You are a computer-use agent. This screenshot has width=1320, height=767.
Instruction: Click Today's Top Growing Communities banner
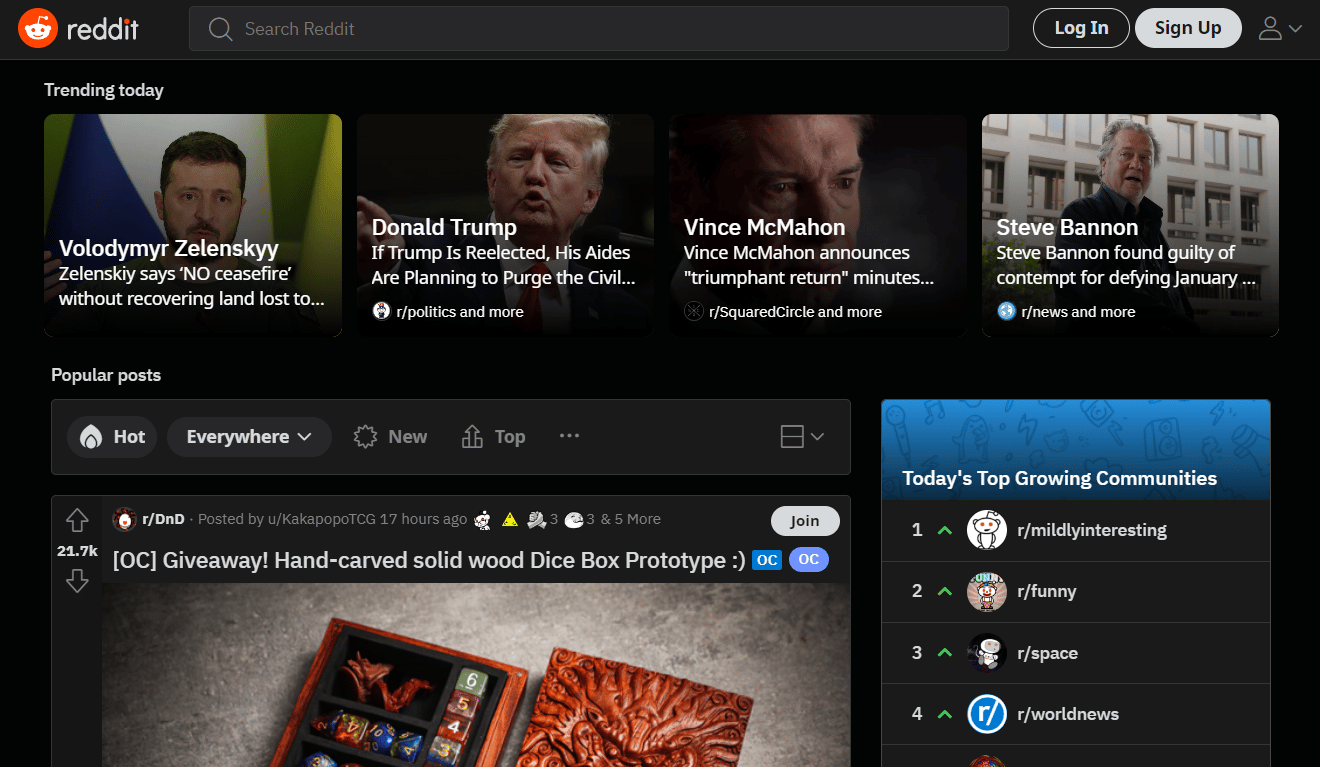tap(1076, 450)
